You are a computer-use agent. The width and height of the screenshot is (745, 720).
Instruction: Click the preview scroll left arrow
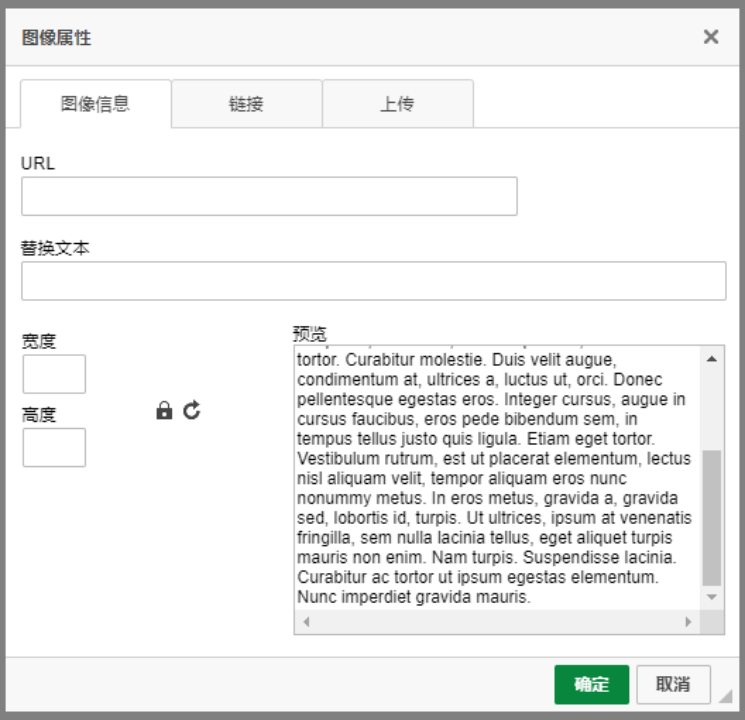[306, 622]
